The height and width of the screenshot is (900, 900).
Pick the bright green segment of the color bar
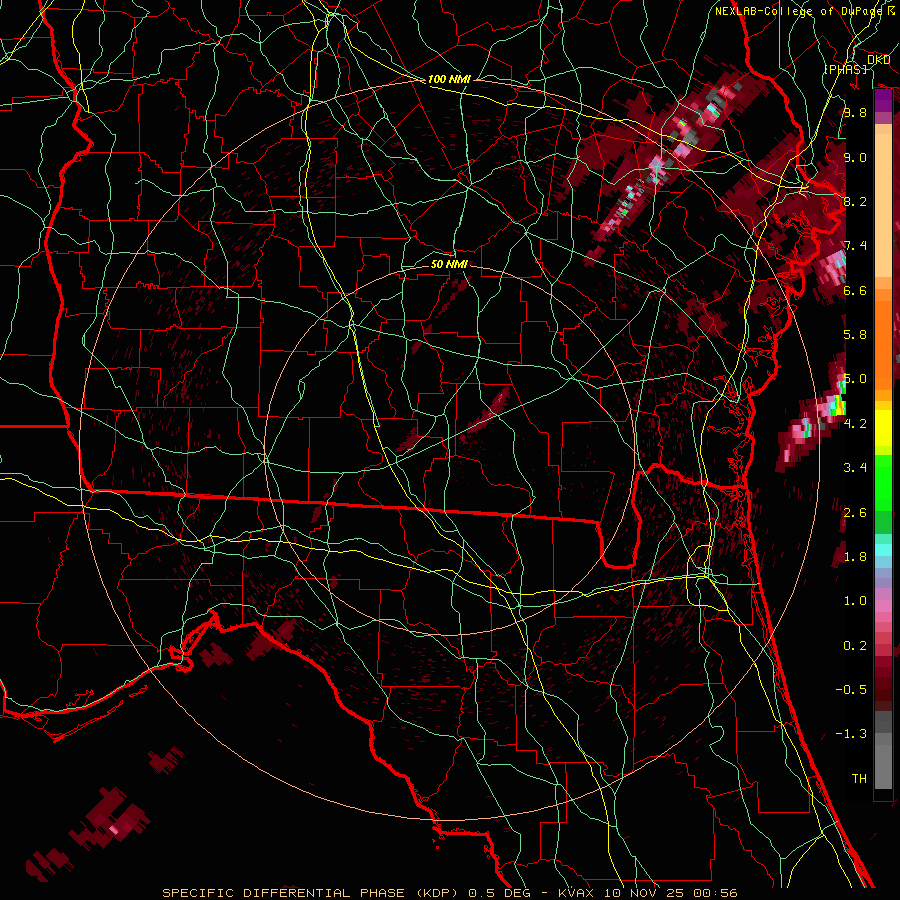pyautogui.click(x=883, y=485)
